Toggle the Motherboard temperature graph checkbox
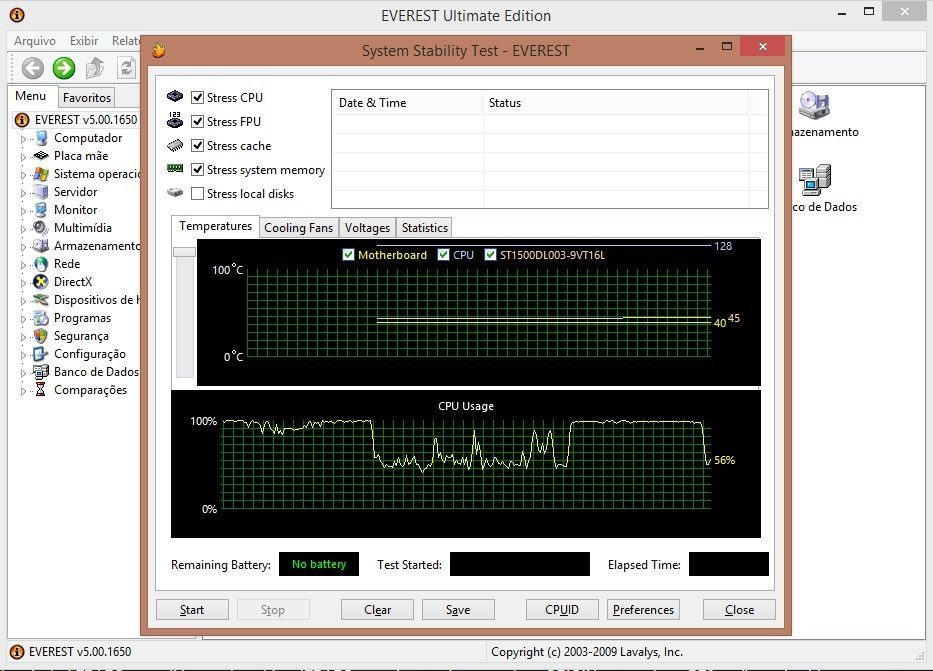The width and height of the screenshot is (933, 671). tap(349, 255)
